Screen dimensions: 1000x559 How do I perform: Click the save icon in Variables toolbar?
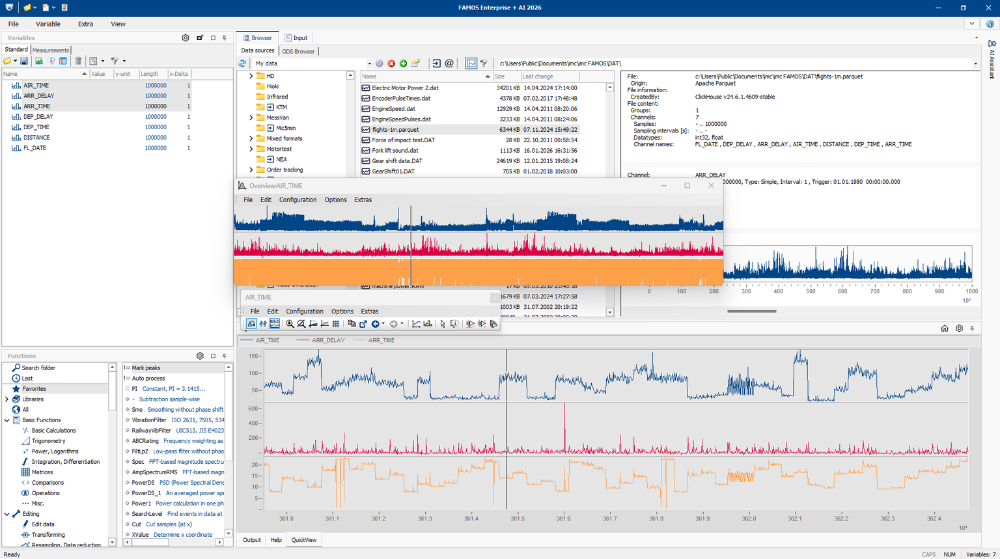(x=22, y=61)
